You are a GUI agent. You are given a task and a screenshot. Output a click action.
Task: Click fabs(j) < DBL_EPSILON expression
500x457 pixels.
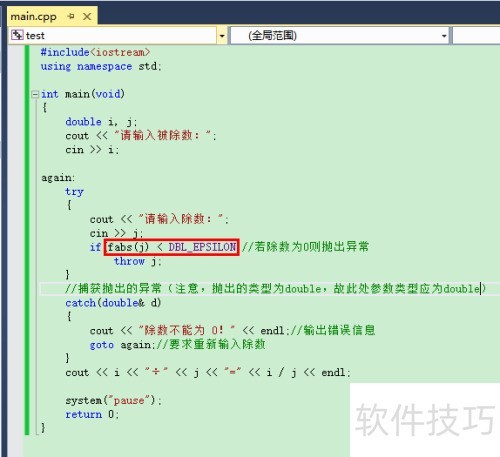[172, 247]
